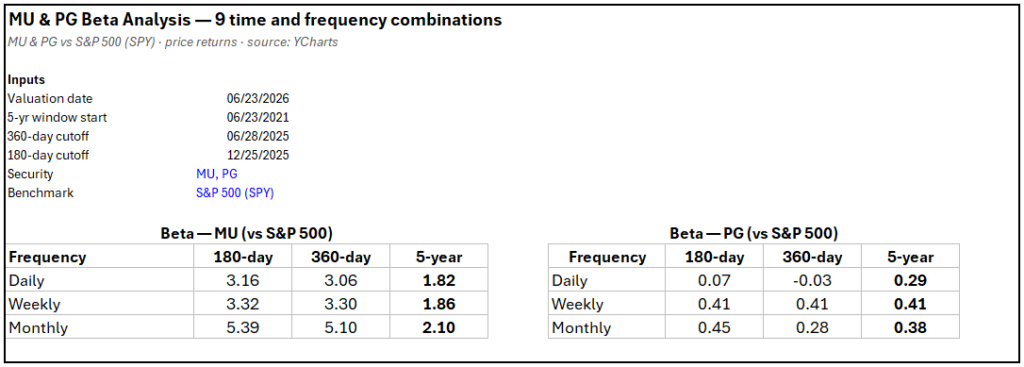Click PG 5-year Daily beta 0.29
The width and height of the screenshot is (1024, 367).
coord(910,281)
